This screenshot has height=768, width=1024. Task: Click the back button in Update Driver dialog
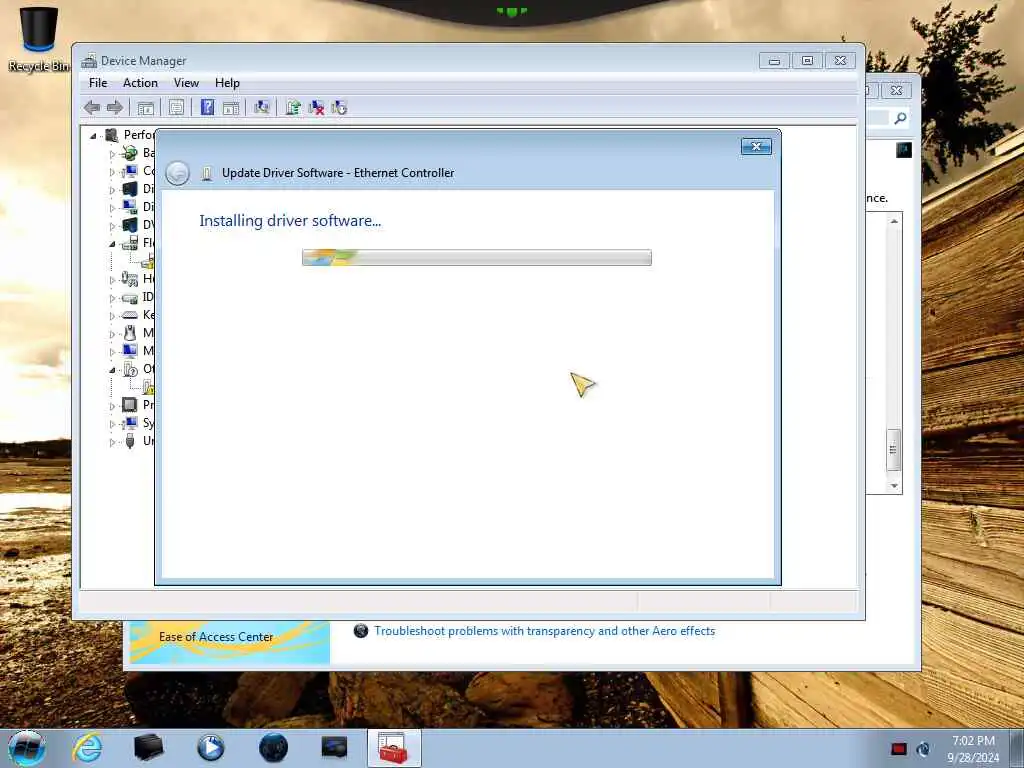pos(178,173)
